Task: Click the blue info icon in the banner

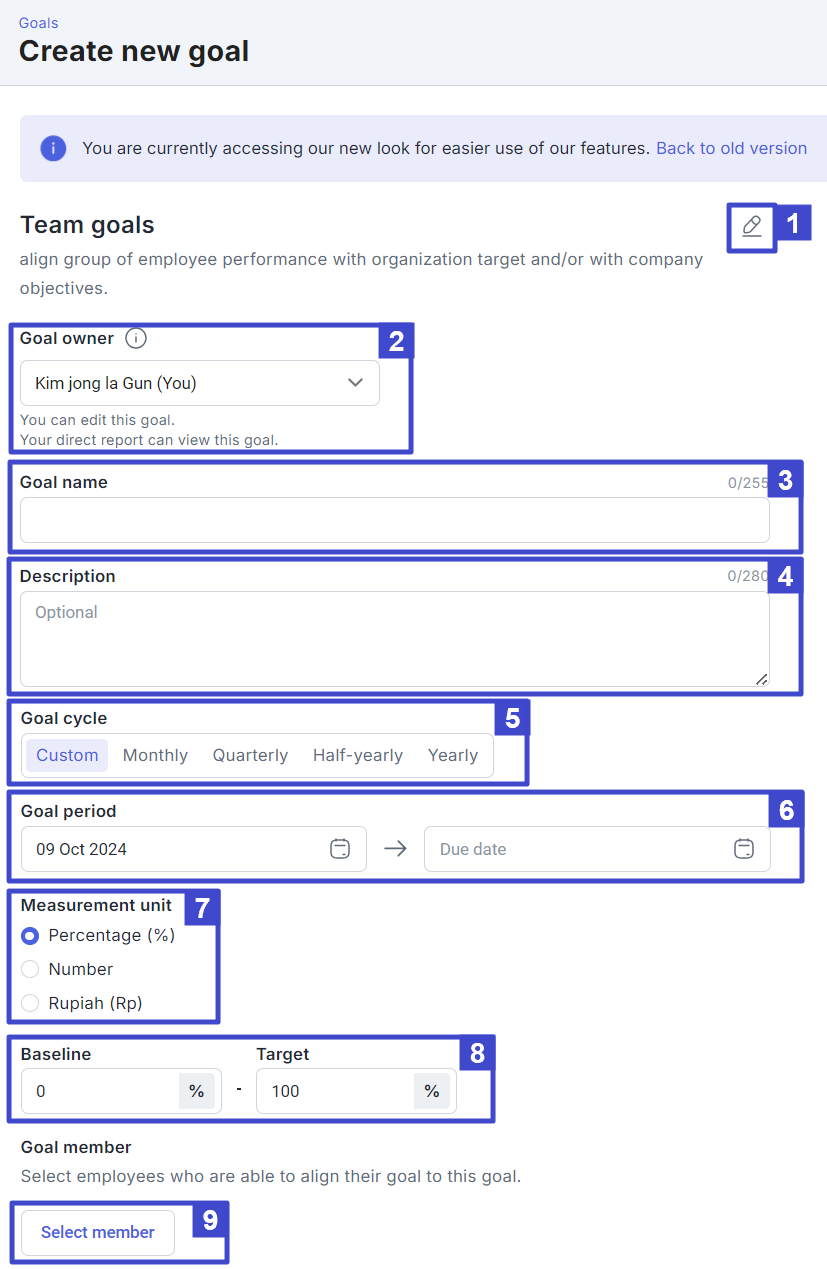Action: [53, 148]
